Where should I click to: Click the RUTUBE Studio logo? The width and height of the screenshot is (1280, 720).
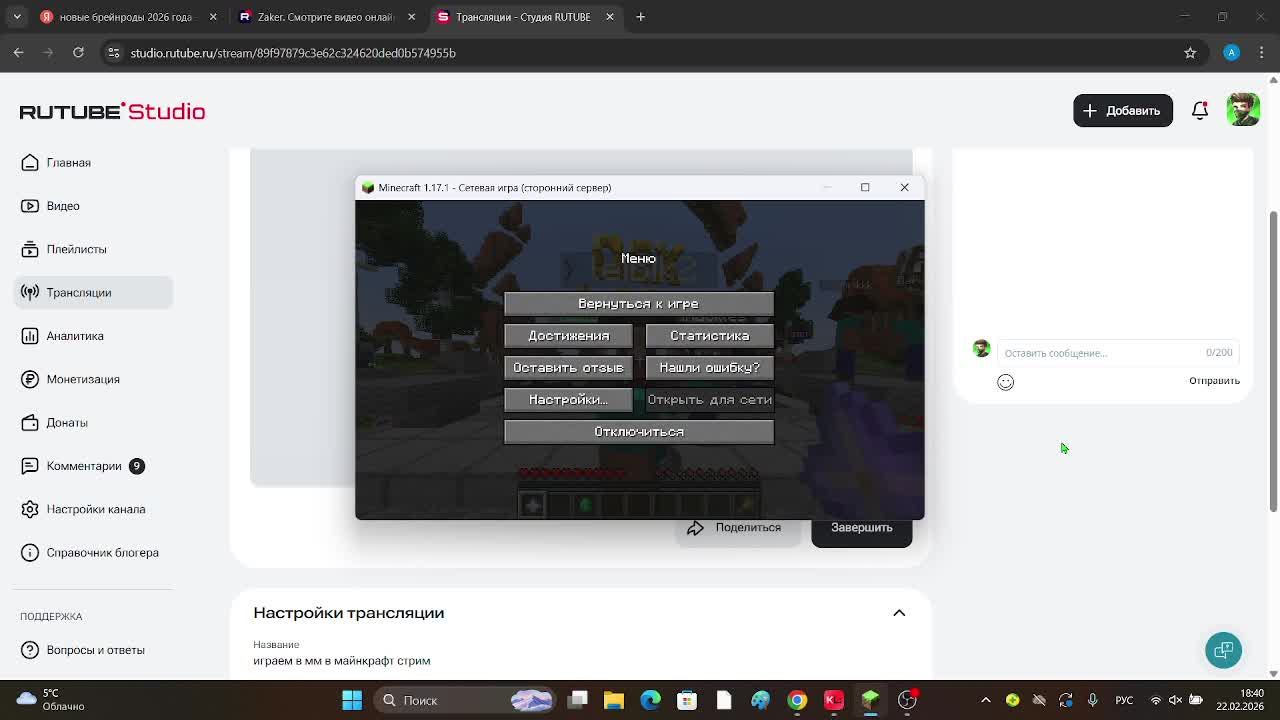(x=112, y=111)
